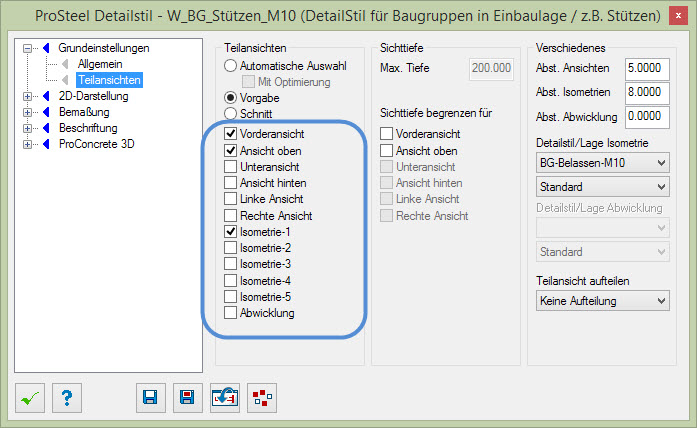Click the blue arrow icon beside Grundeinstellungen
The width and height of the screenshot is (697, 428).
(x=46, y=48)
